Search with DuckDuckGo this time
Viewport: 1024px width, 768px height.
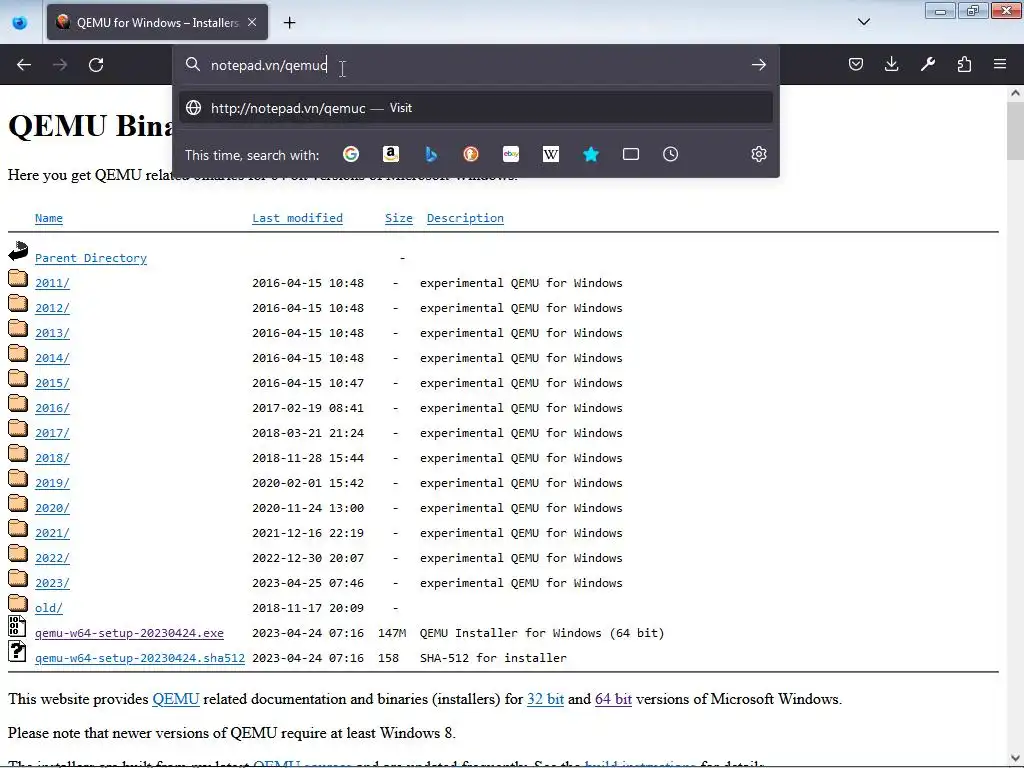click(x=471, y=154)
